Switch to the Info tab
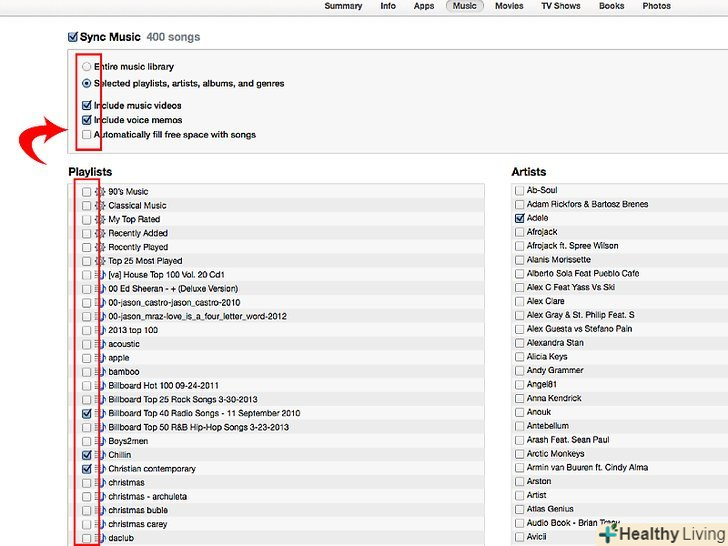The height and width of the screenshot is (546, 728). pos(388,6)
